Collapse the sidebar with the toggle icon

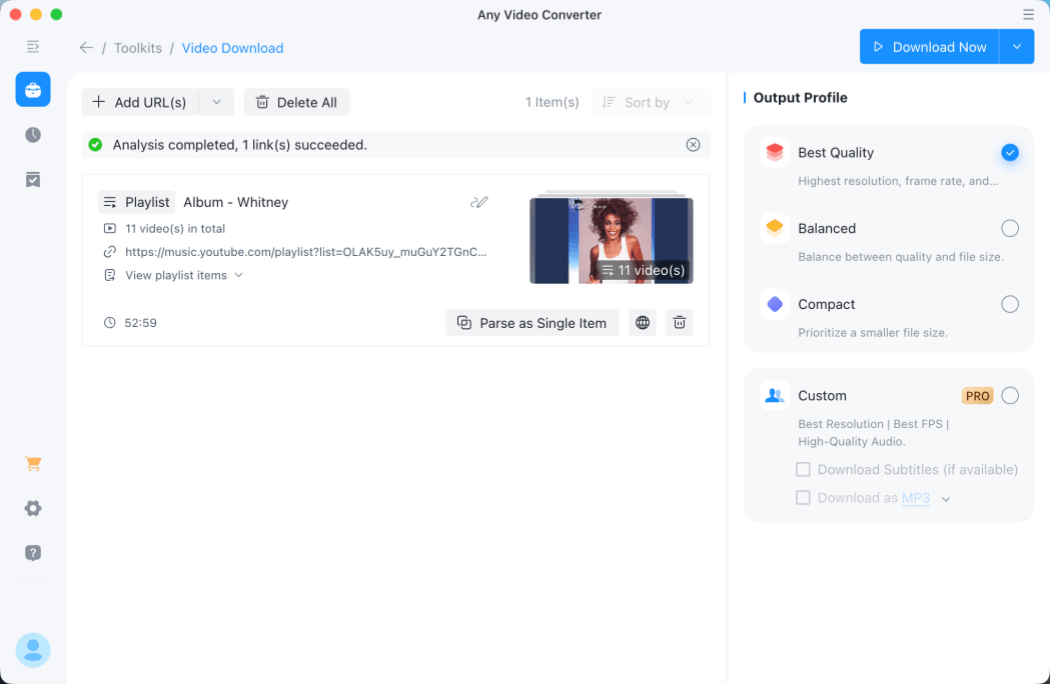(x=33, y=46)
